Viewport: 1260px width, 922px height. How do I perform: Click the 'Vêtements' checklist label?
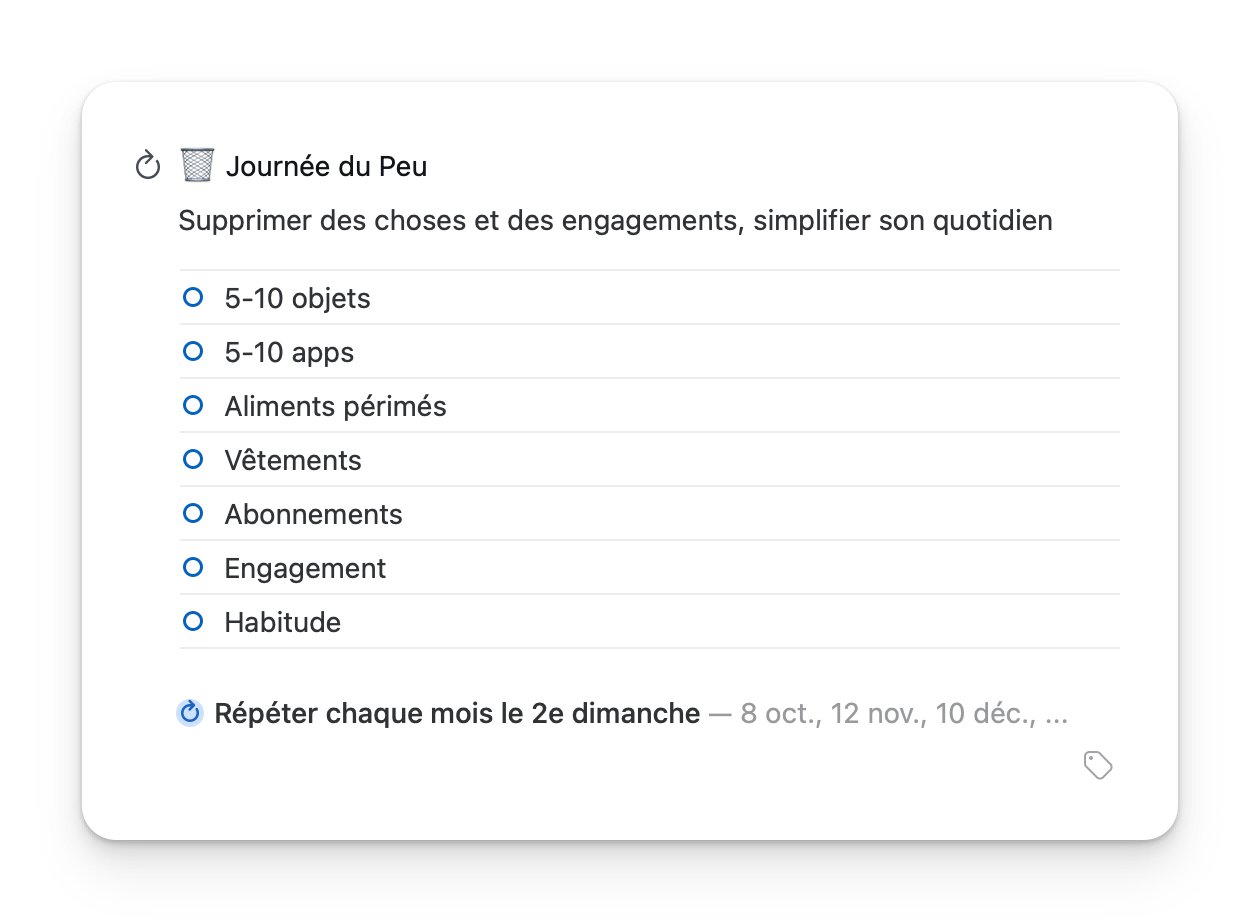(x=292, y=461)
